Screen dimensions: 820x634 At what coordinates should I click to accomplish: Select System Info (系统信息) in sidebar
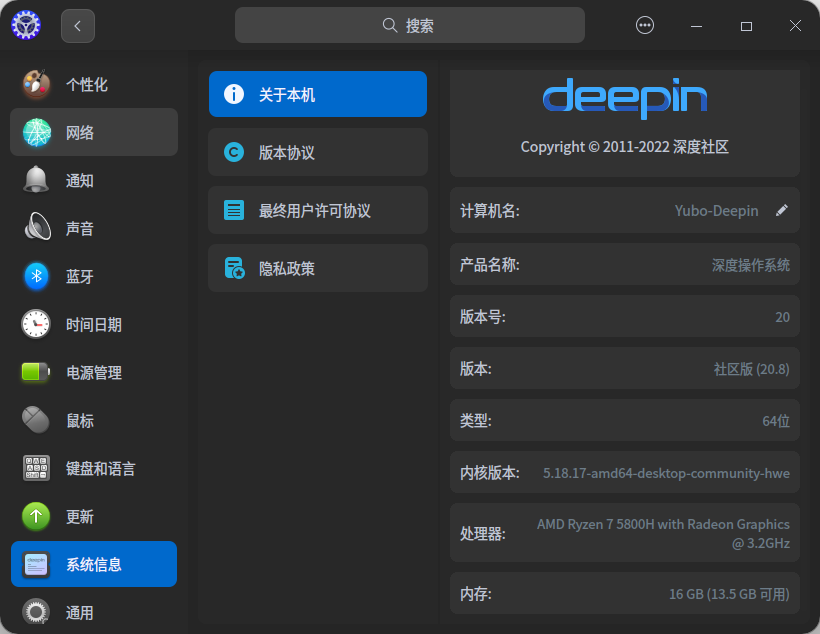click(94, 565)
